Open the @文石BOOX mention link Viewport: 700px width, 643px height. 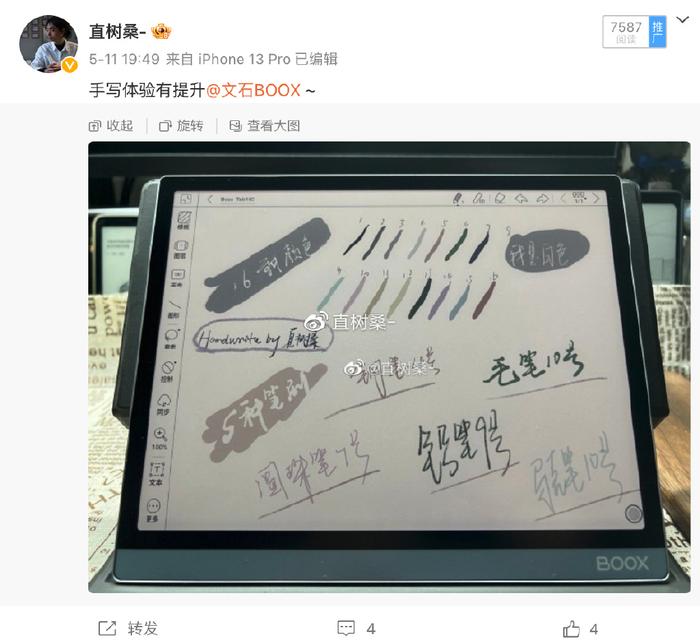click(x=253, y=90)
